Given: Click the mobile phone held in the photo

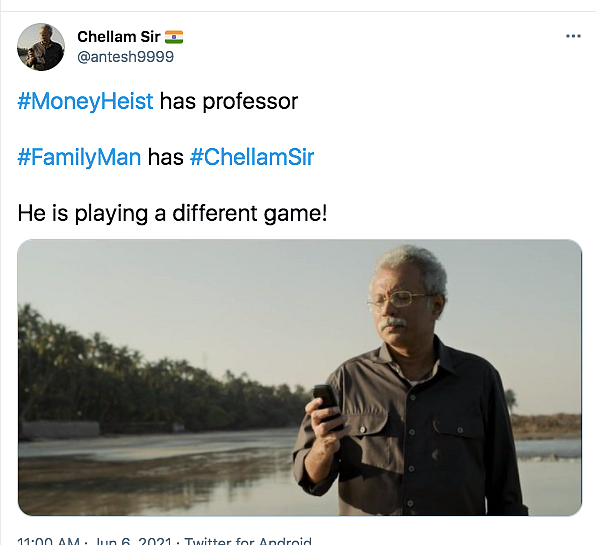Looking at the screenshot, I should coord(328,406).
